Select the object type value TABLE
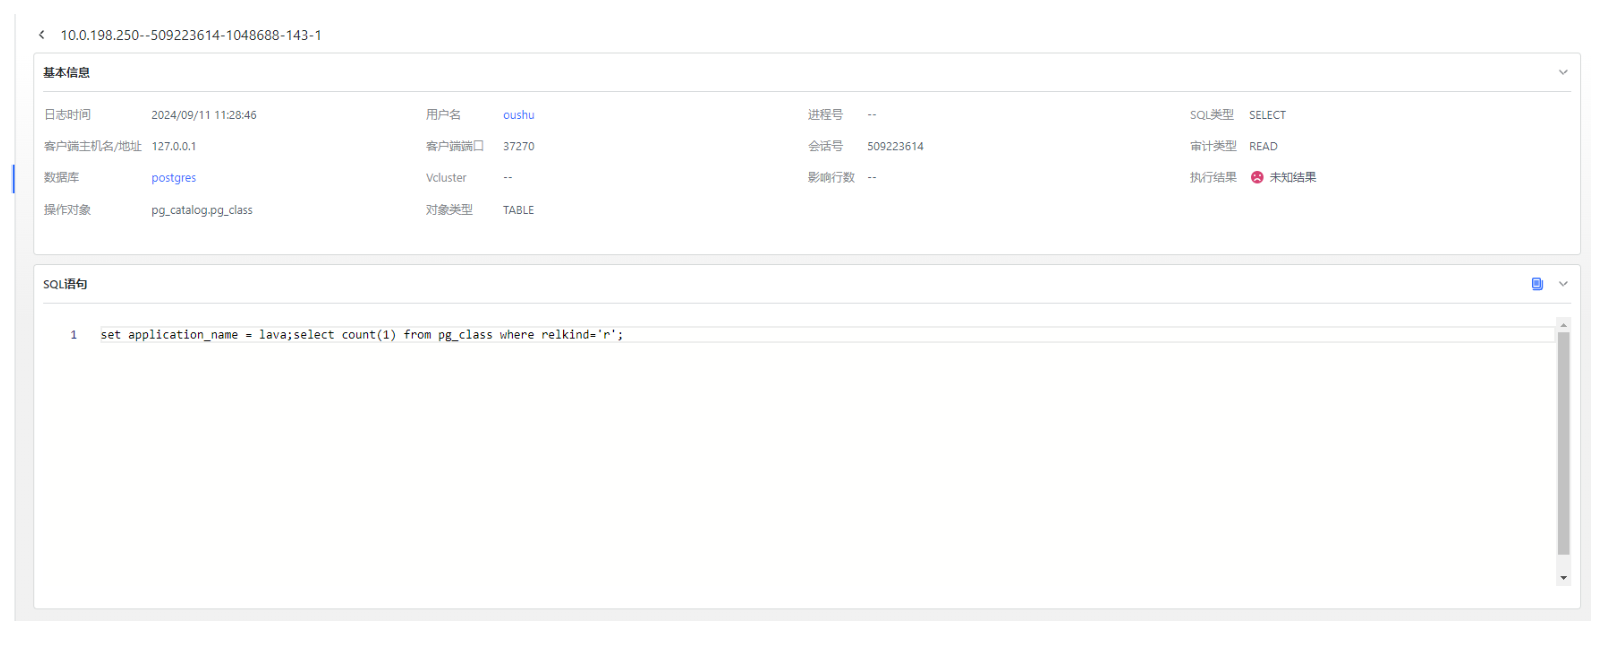This screenshot has width=1606, height=654. click(x=518, y=210)
